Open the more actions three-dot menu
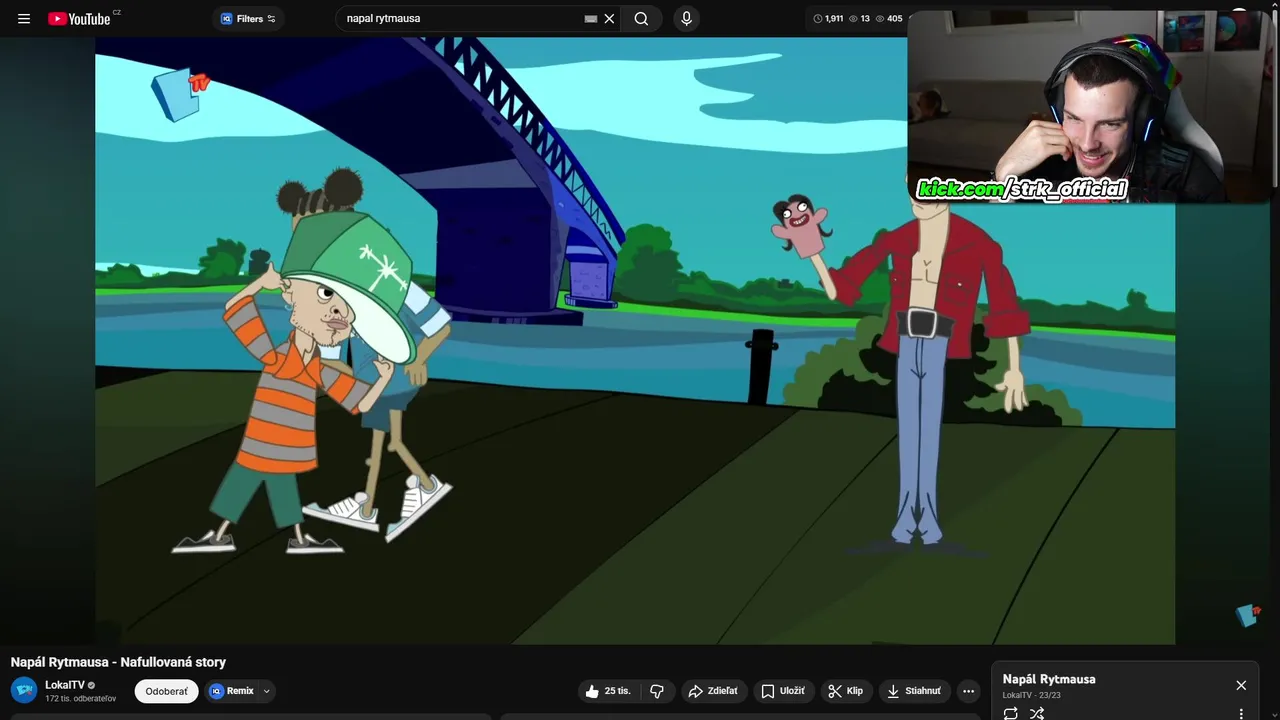This screenshot has height=720, width=1280. click(x=968, y=691)
